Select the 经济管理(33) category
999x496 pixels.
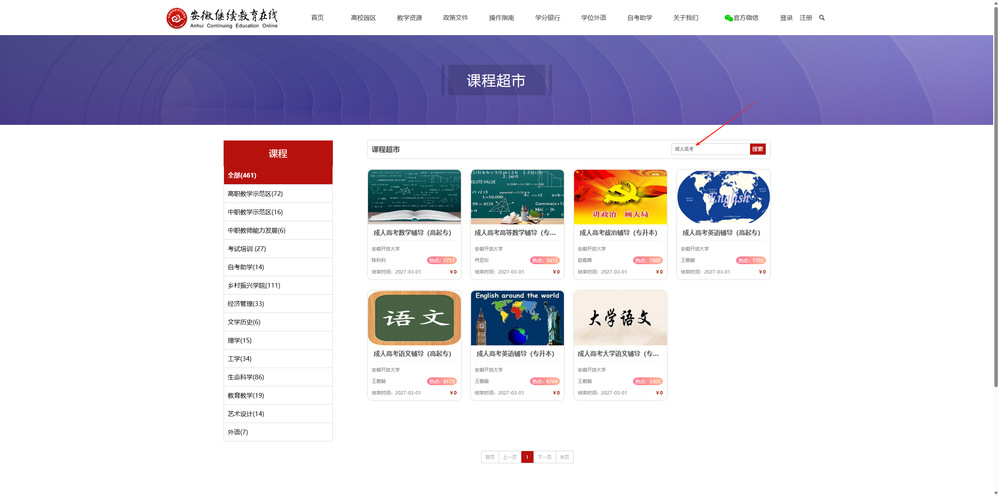[246, 304]
